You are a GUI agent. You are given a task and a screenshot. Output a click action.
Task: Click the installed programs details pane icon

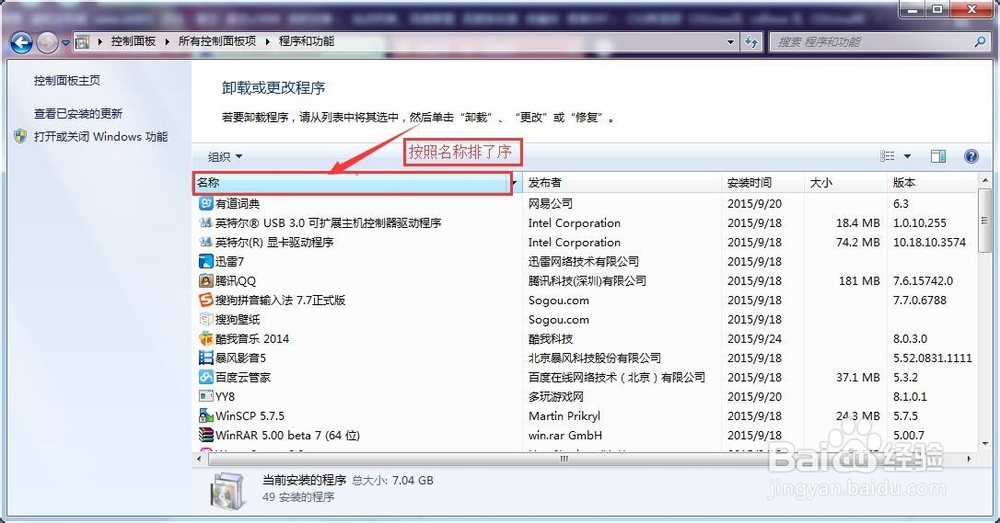pyautogui.click(x=227, y=492)
